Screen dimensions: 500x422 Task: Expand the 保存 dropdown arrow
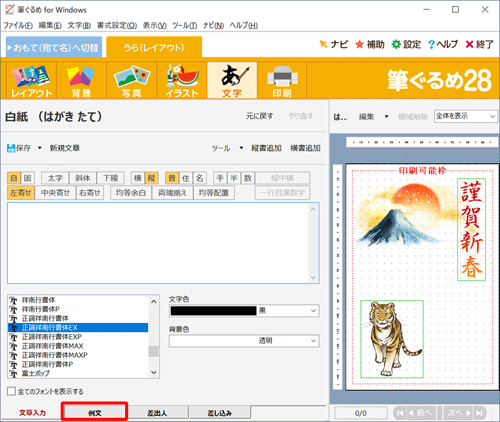(x=39, y=148)
